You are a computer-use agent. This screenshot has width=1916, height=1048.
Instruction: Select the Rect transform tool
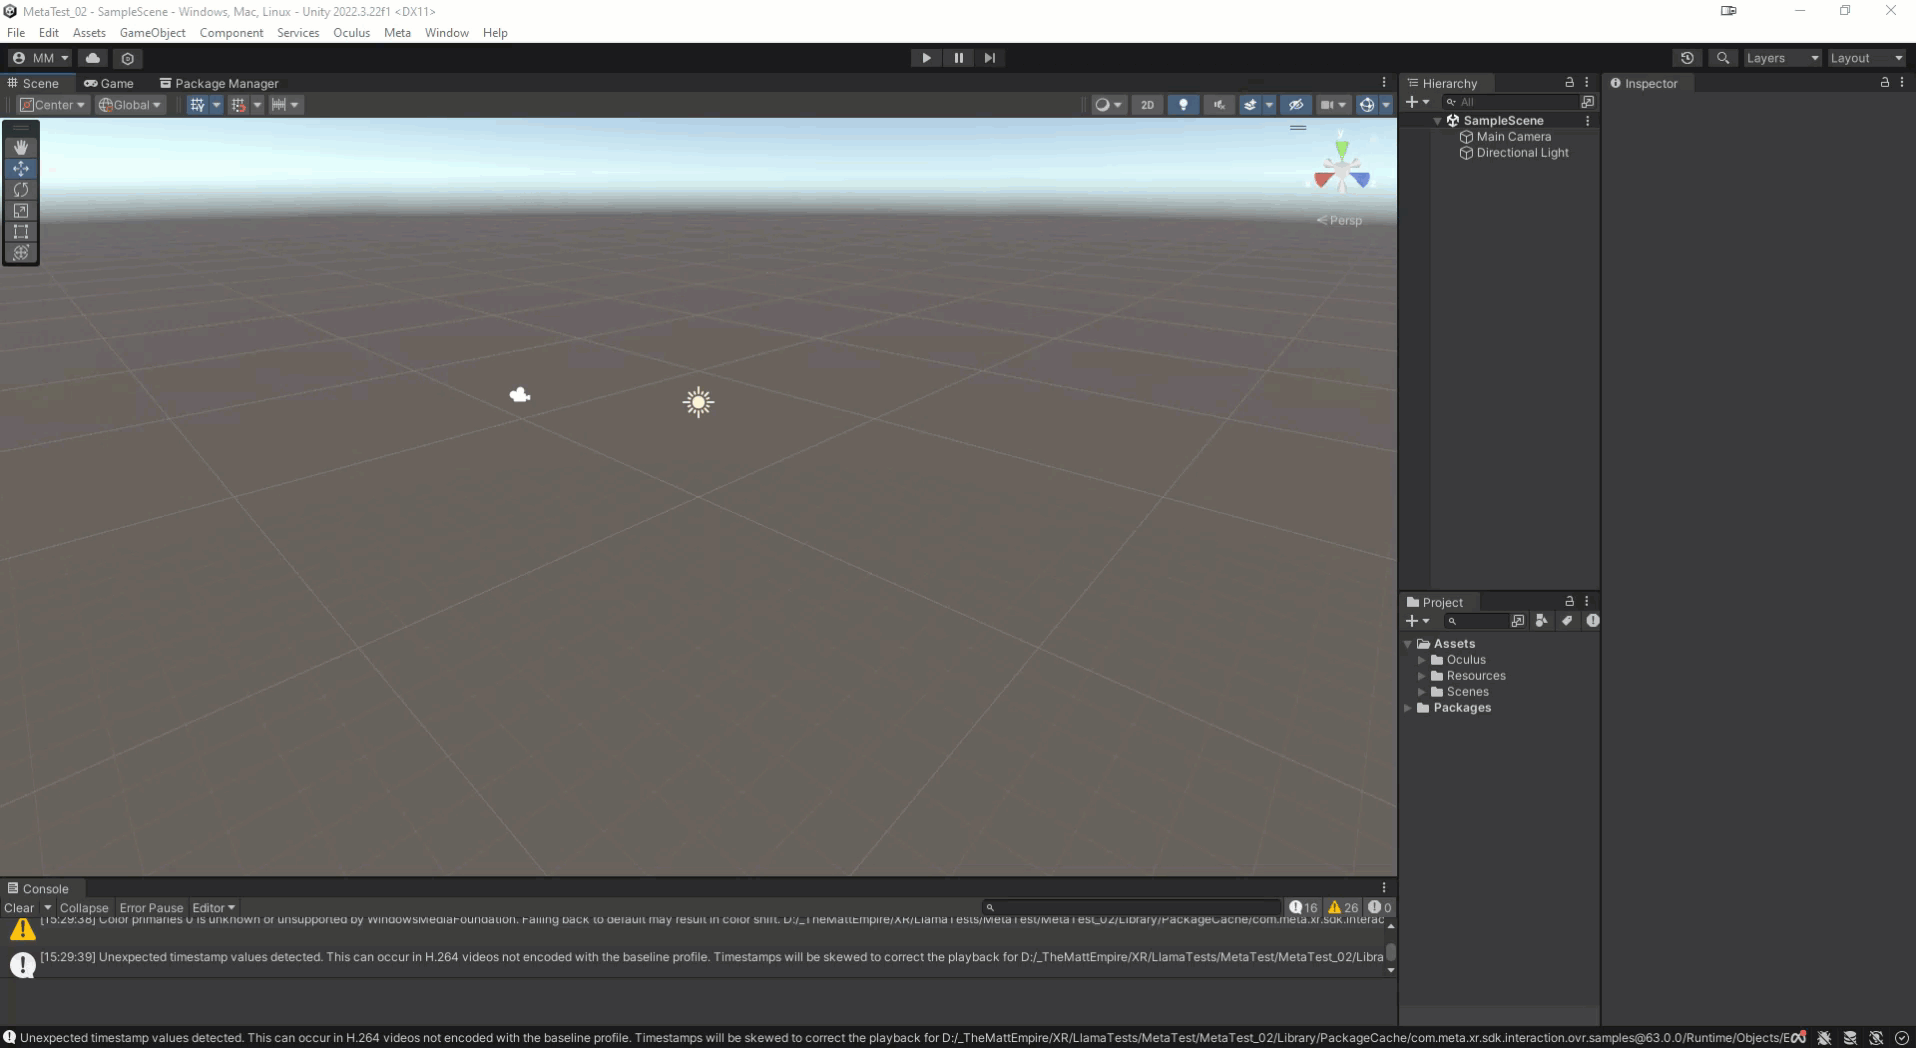point(21,231)
